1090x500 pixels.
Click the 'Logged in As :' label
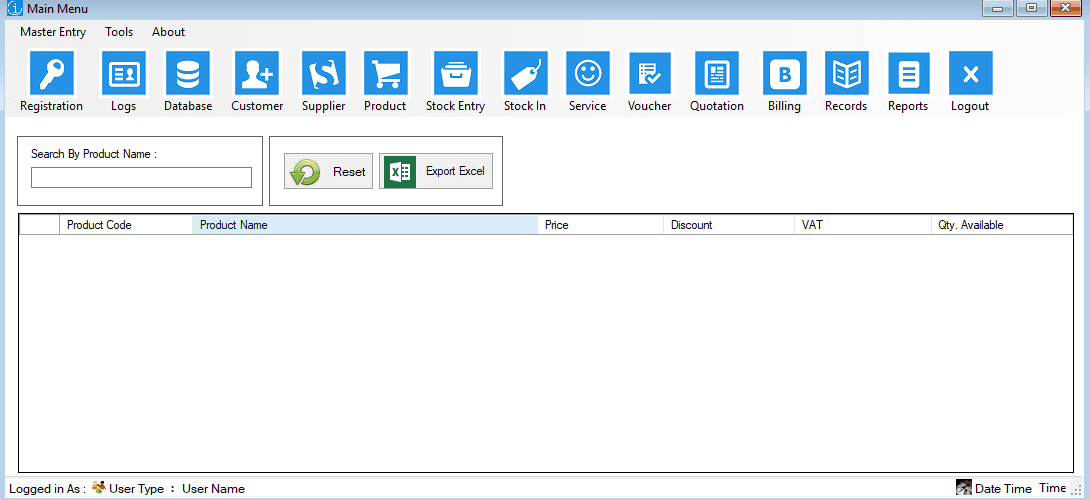point(47,489)
